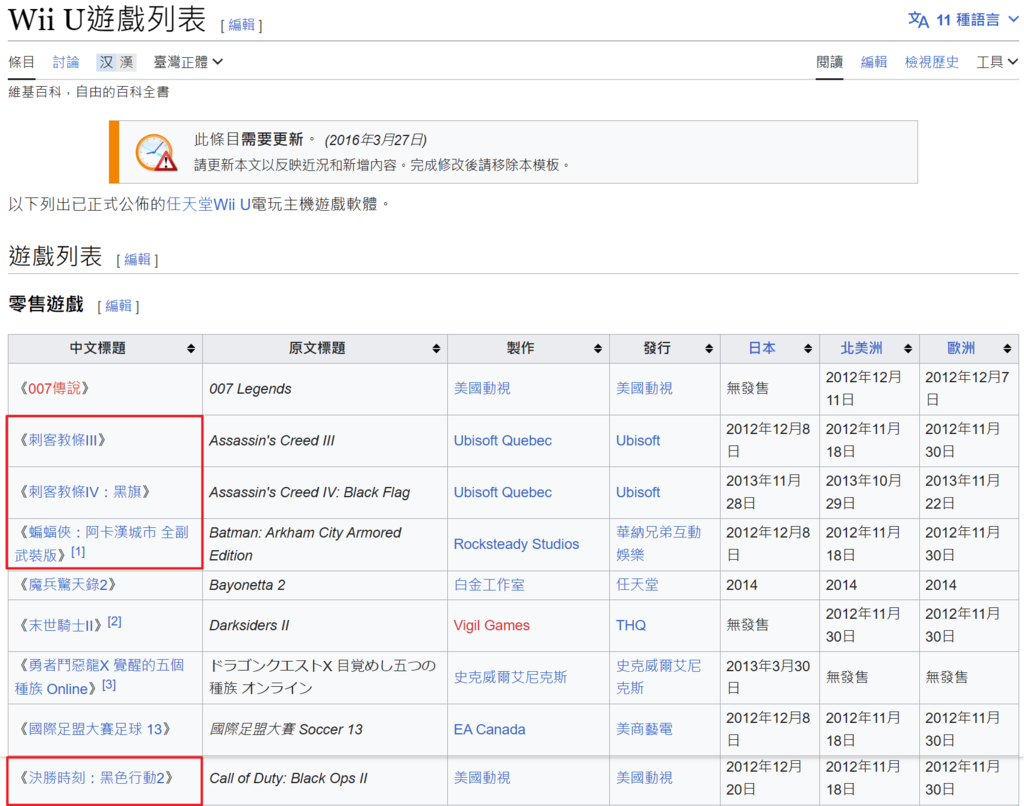Open 美國動視 publisher link in Black Ops II row
1024x806 pixels.
pos(644,778)
